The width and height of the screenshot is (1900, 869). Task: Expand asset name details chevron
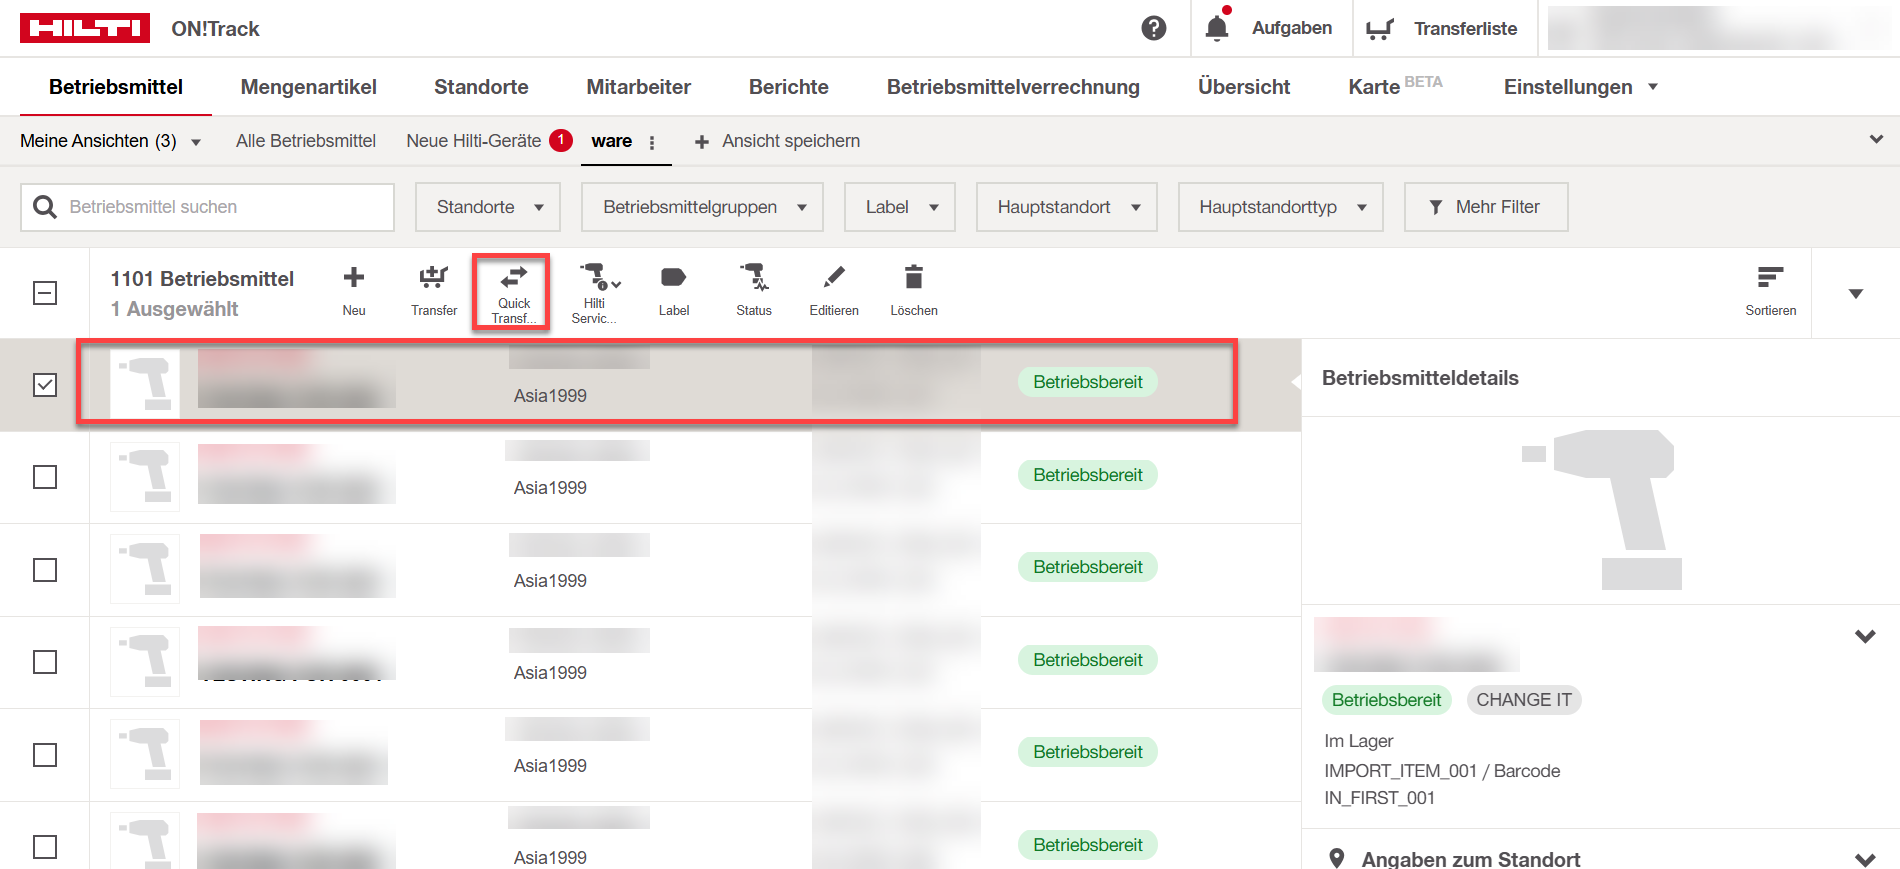click(x=1865, y=636)
